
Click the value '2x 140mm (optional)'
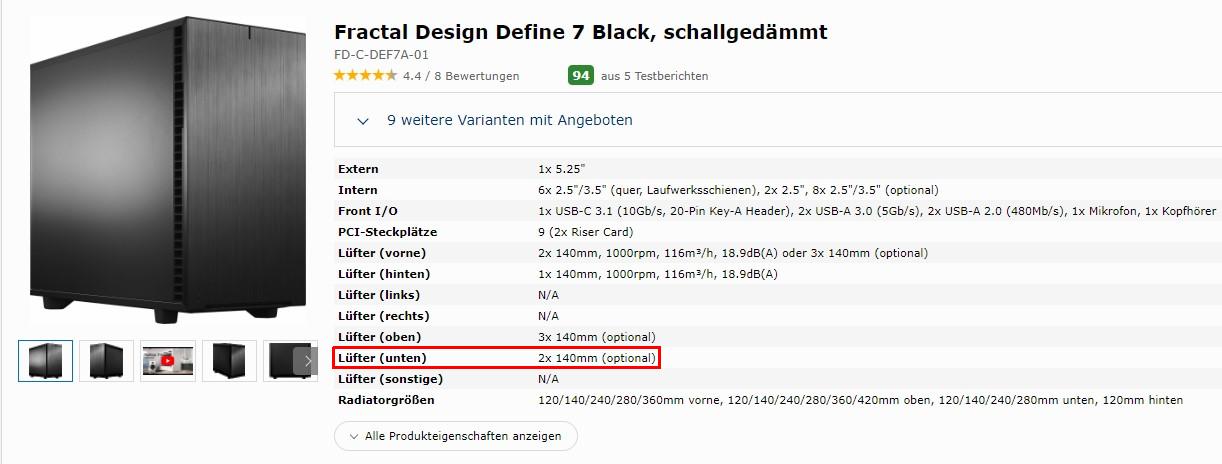point(597,358)
